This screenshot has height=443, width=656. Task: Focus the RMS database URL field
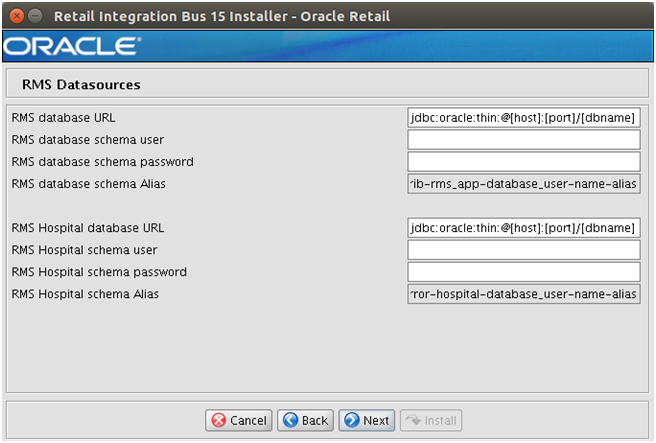(524, 118)
